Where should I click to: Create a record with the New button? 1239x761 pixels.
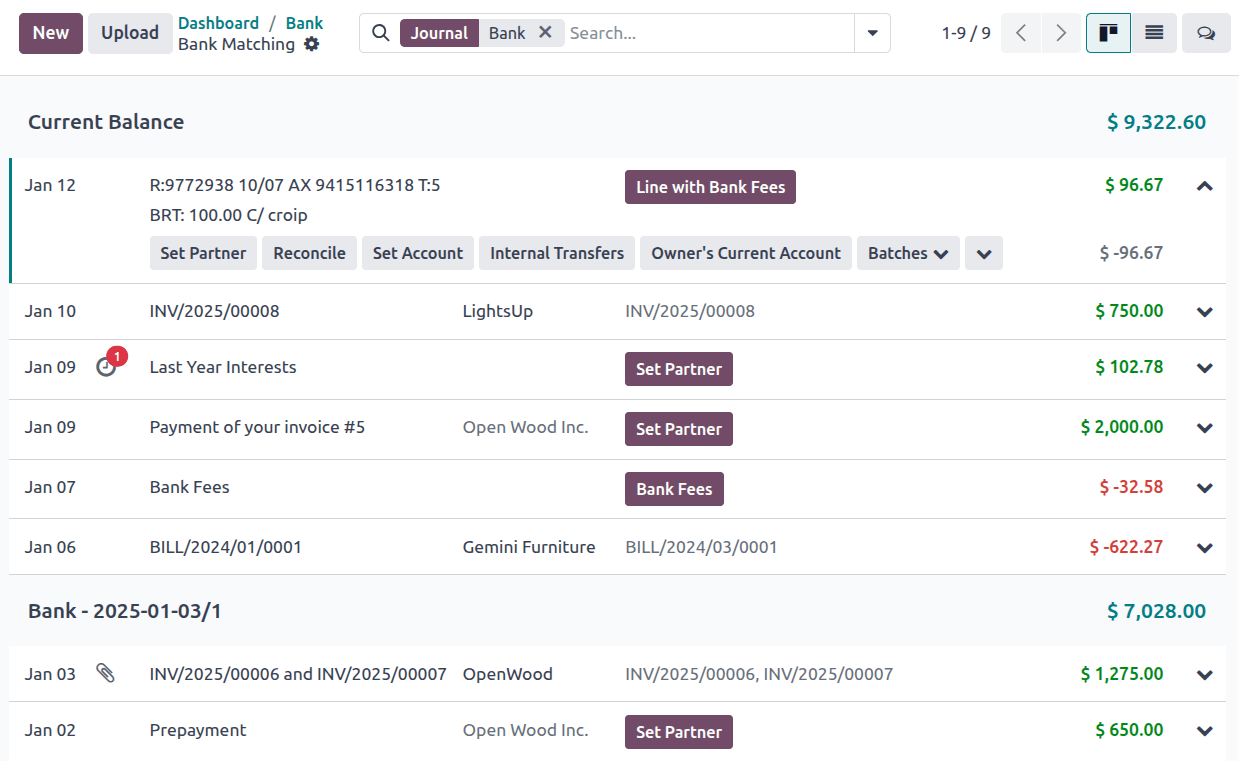(50, 33)
